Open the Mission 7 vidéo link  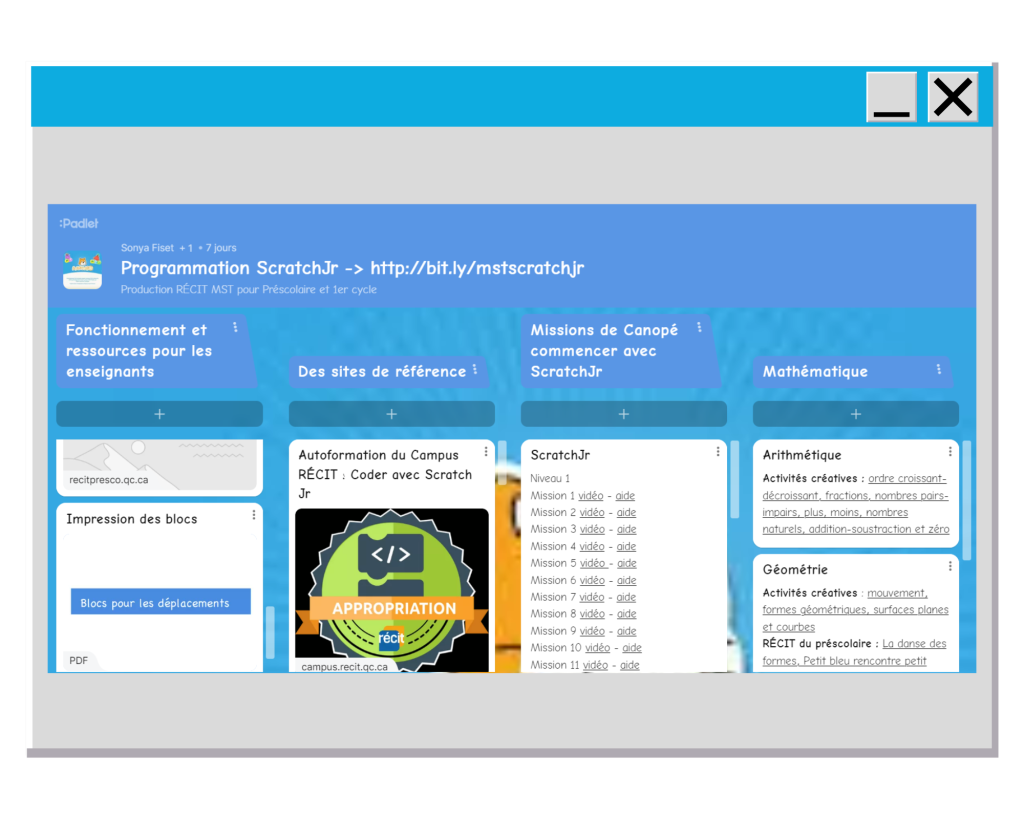click(592, 597)
